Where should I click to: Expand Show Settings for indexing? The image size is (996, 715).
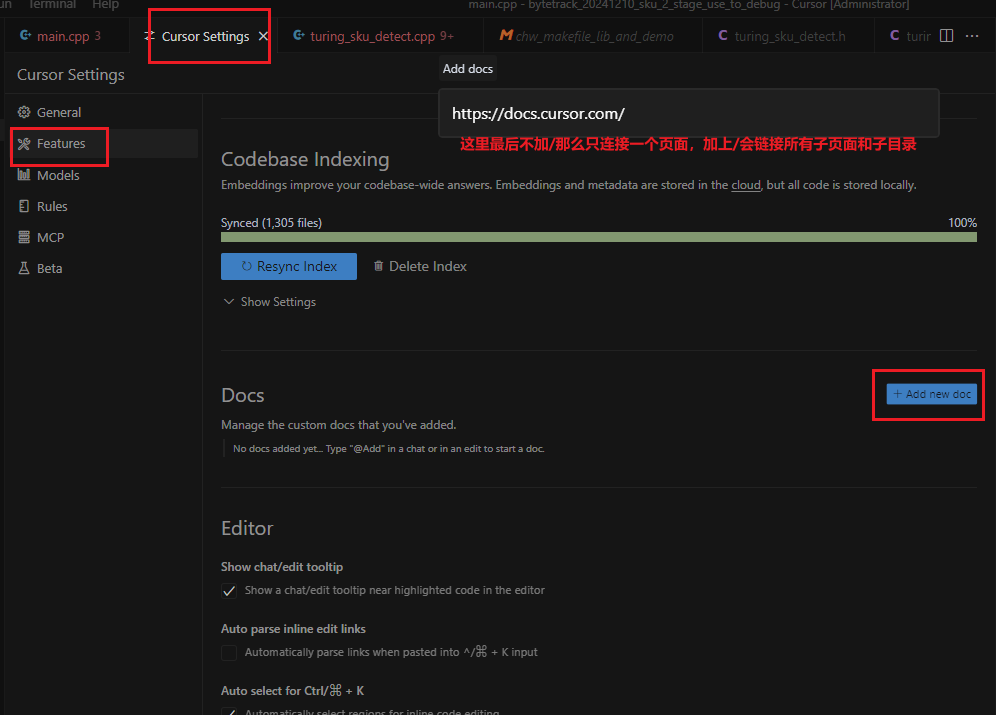[269, 302]
